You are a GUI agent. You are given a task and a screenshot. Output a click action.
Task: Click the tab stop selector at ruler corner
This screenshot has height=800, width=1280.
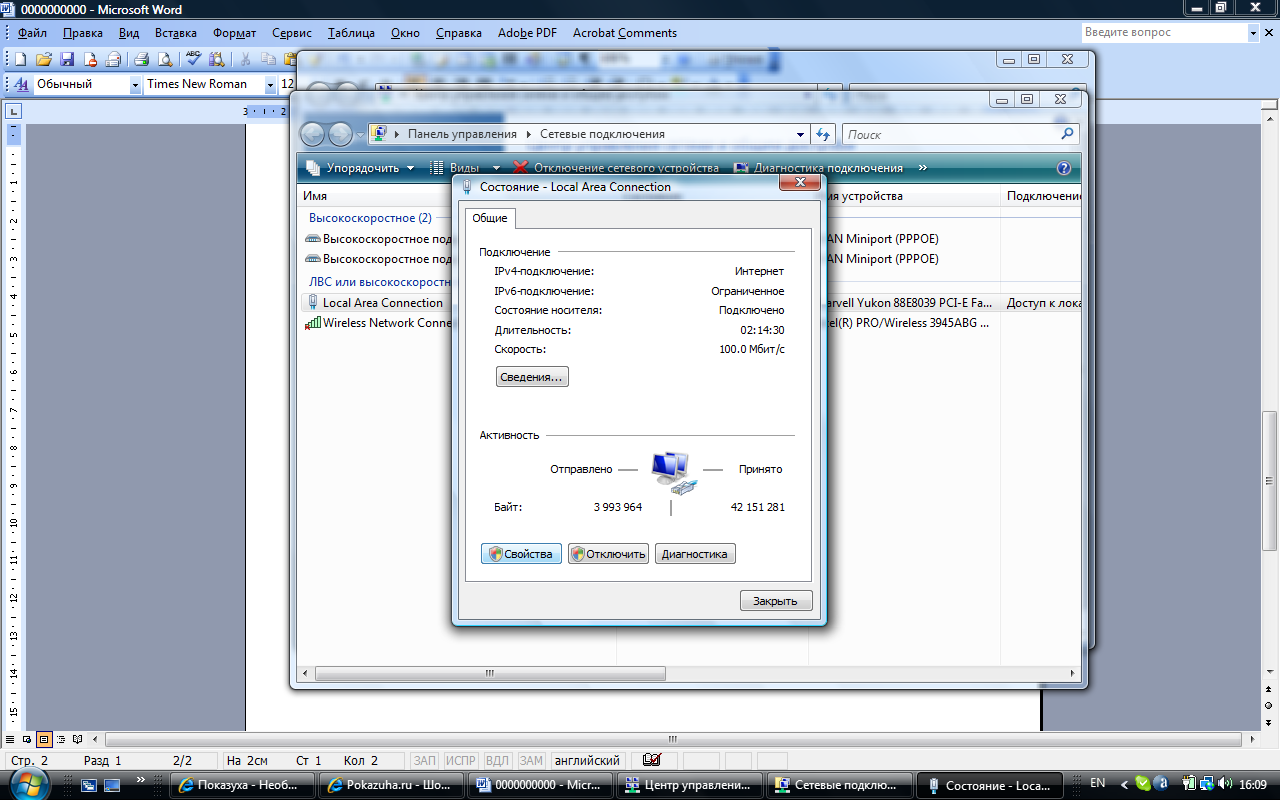(14, 111)
